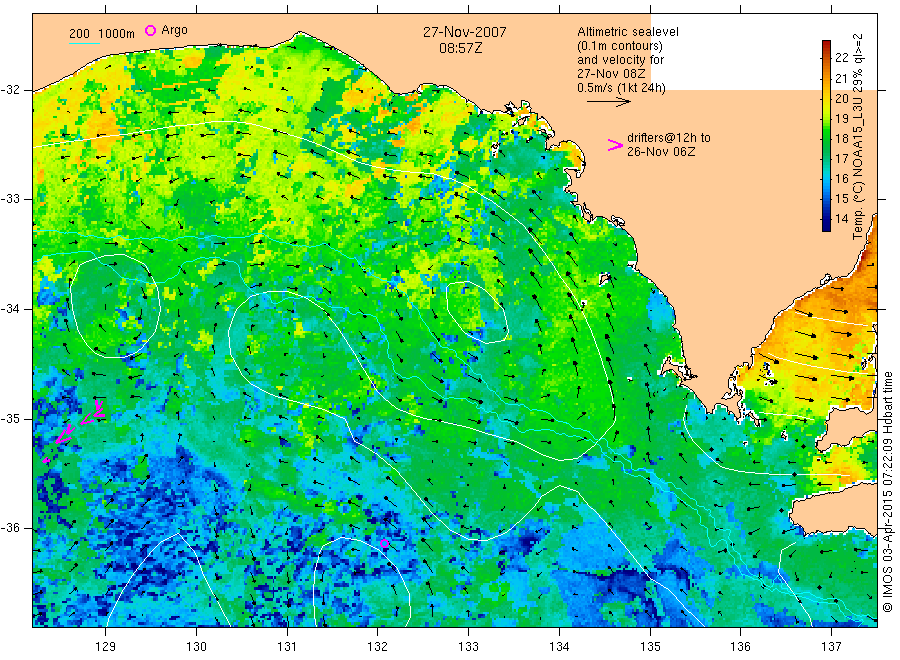Click the '(0.1m contours)' text
The height and width of the screenshot is (660, 900).
click(x=620, y=46)
